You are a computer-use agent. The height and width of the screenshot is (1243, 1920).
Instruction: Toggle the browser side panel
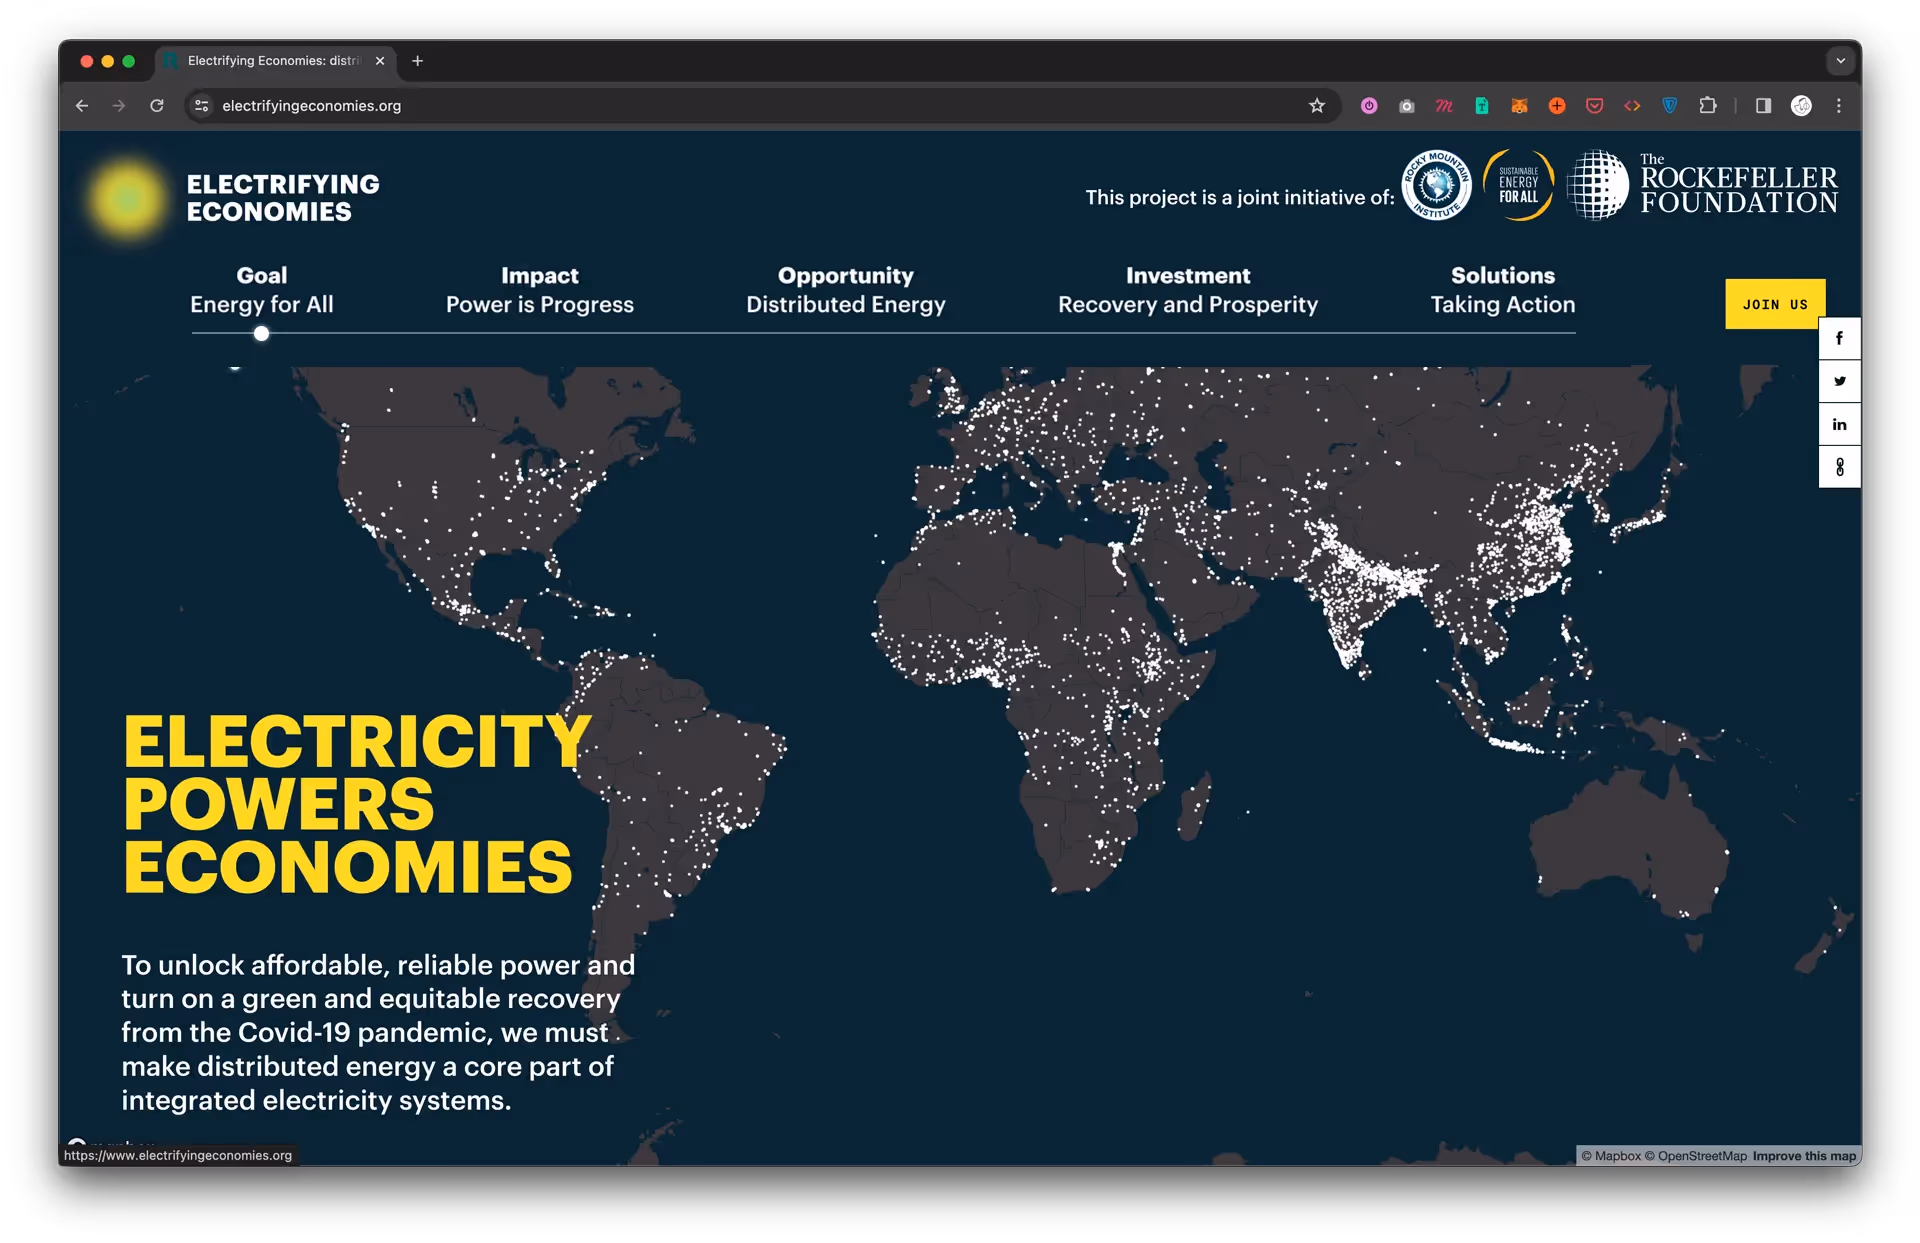click(1763, 106)
